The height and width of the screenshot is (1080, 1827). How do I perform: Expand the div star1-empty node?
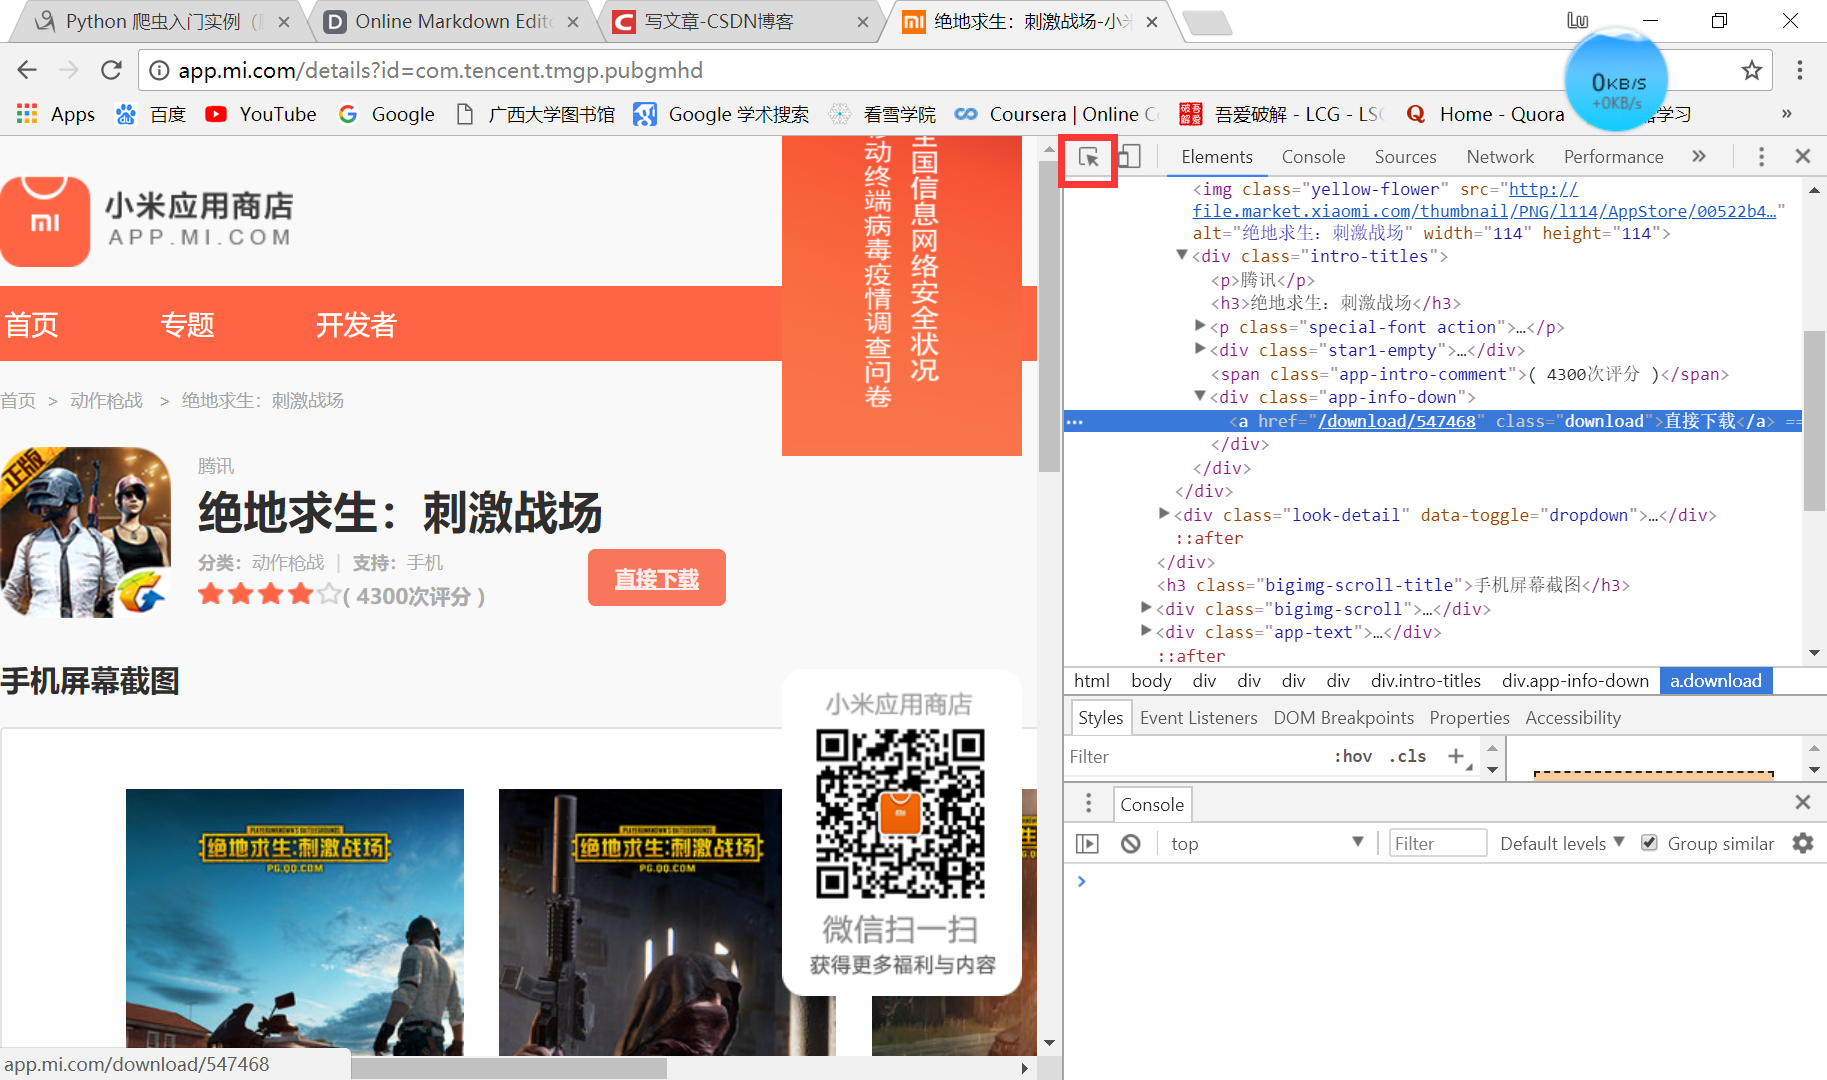pyautogui.click(x=1200, y=349)
